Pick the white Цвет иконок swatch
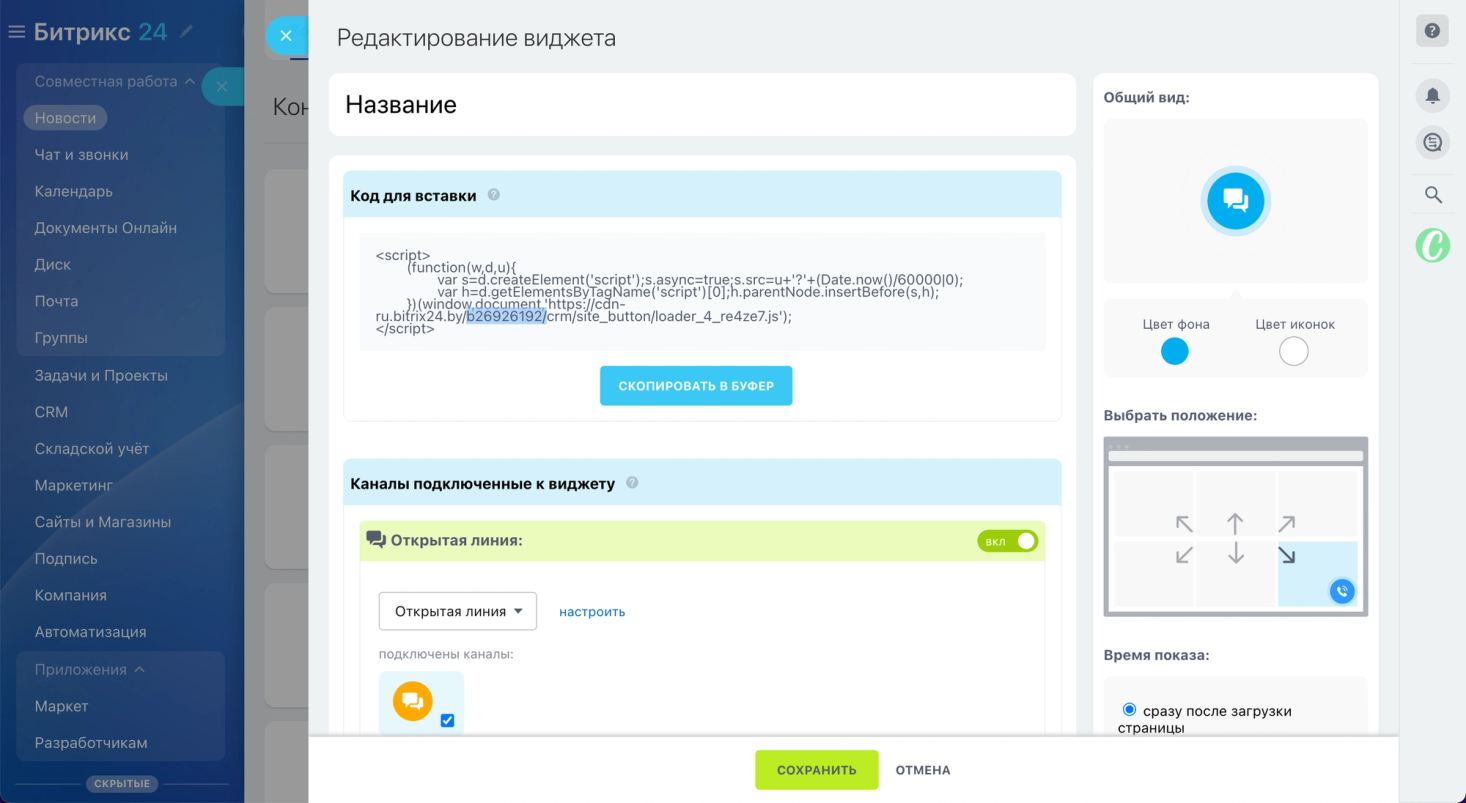This screenshot has width=1466, height=803. tap(1294, 351)
